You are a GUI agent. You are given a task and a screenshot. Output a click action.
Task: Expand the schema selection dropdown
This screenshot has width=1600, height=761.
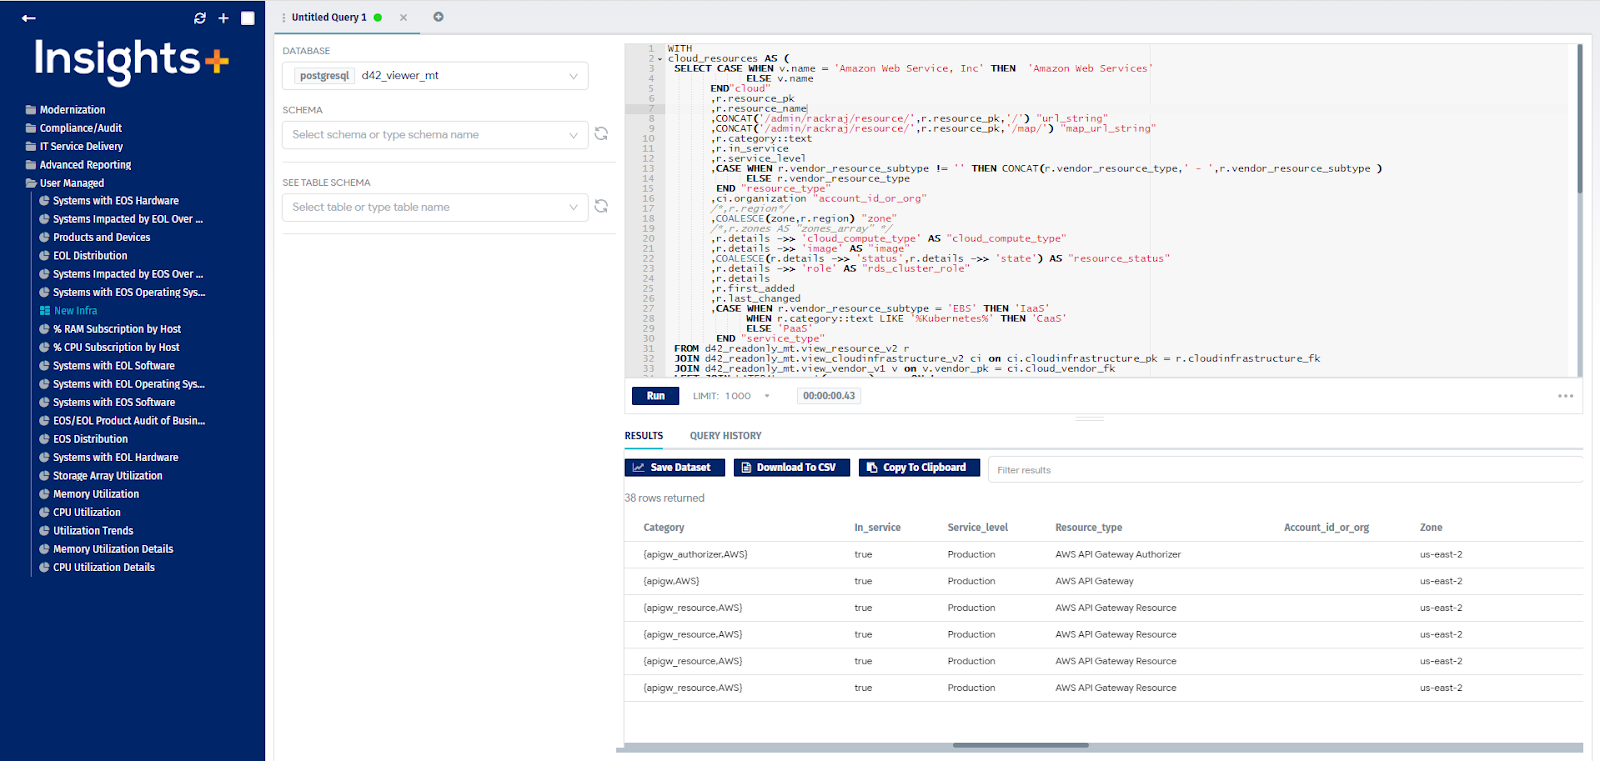(435, 135)
